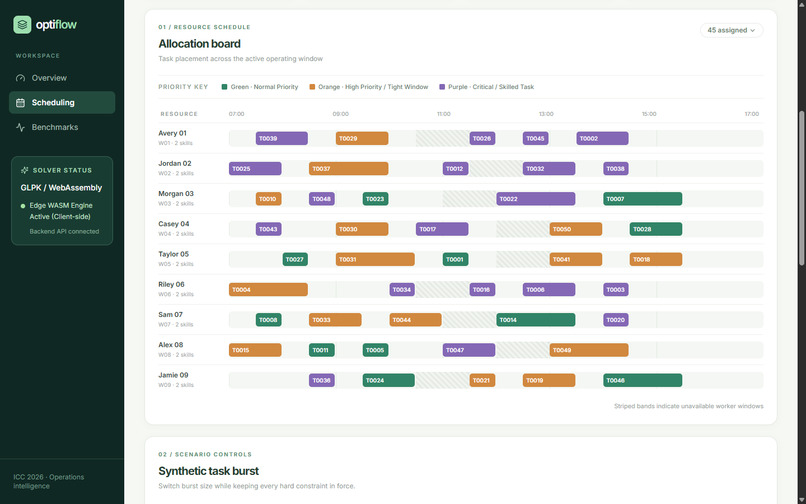Select task T0003 on the board
The height and width of the screenshot is (504, 806).
616,290
